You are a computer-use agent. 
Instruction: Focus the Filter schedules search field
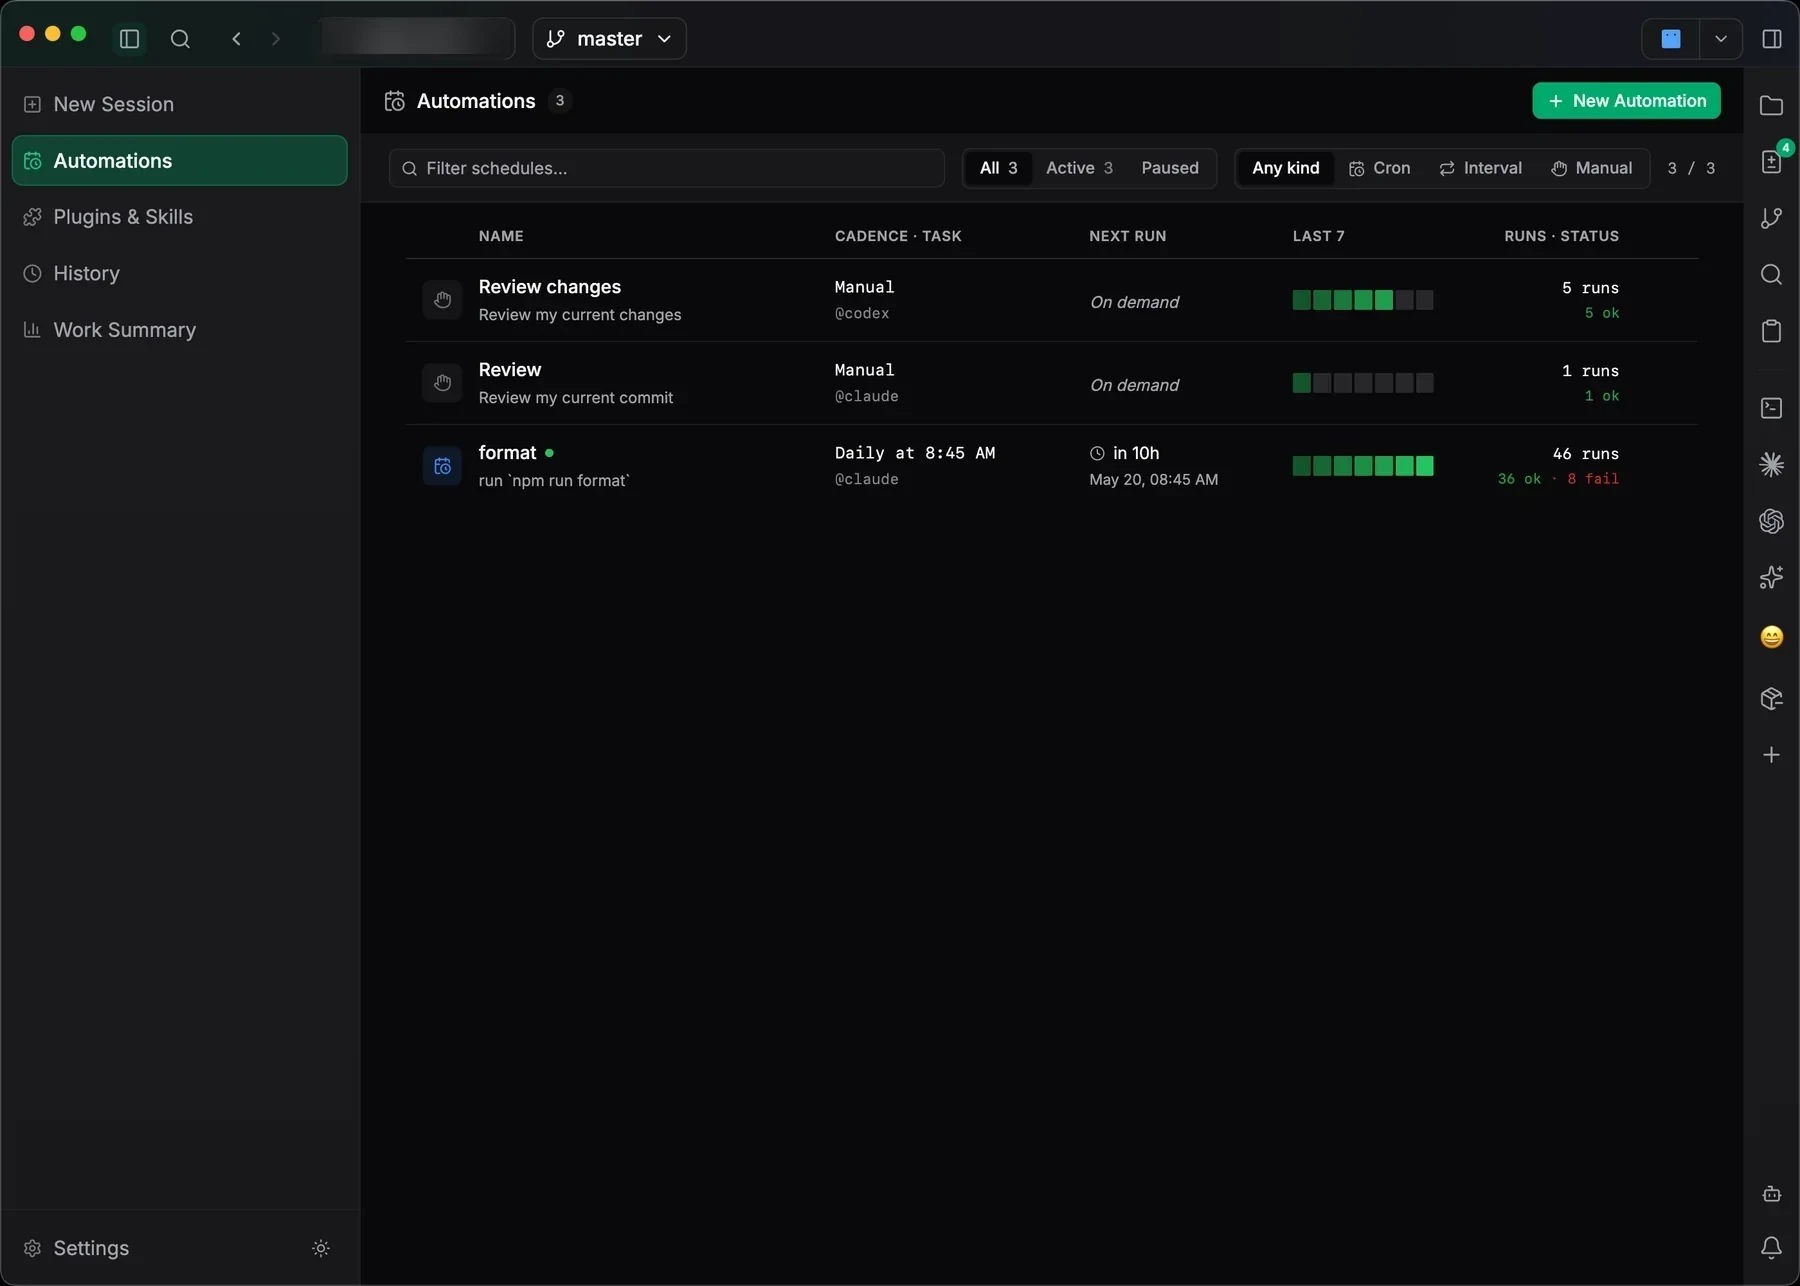(x=667, y=168)
